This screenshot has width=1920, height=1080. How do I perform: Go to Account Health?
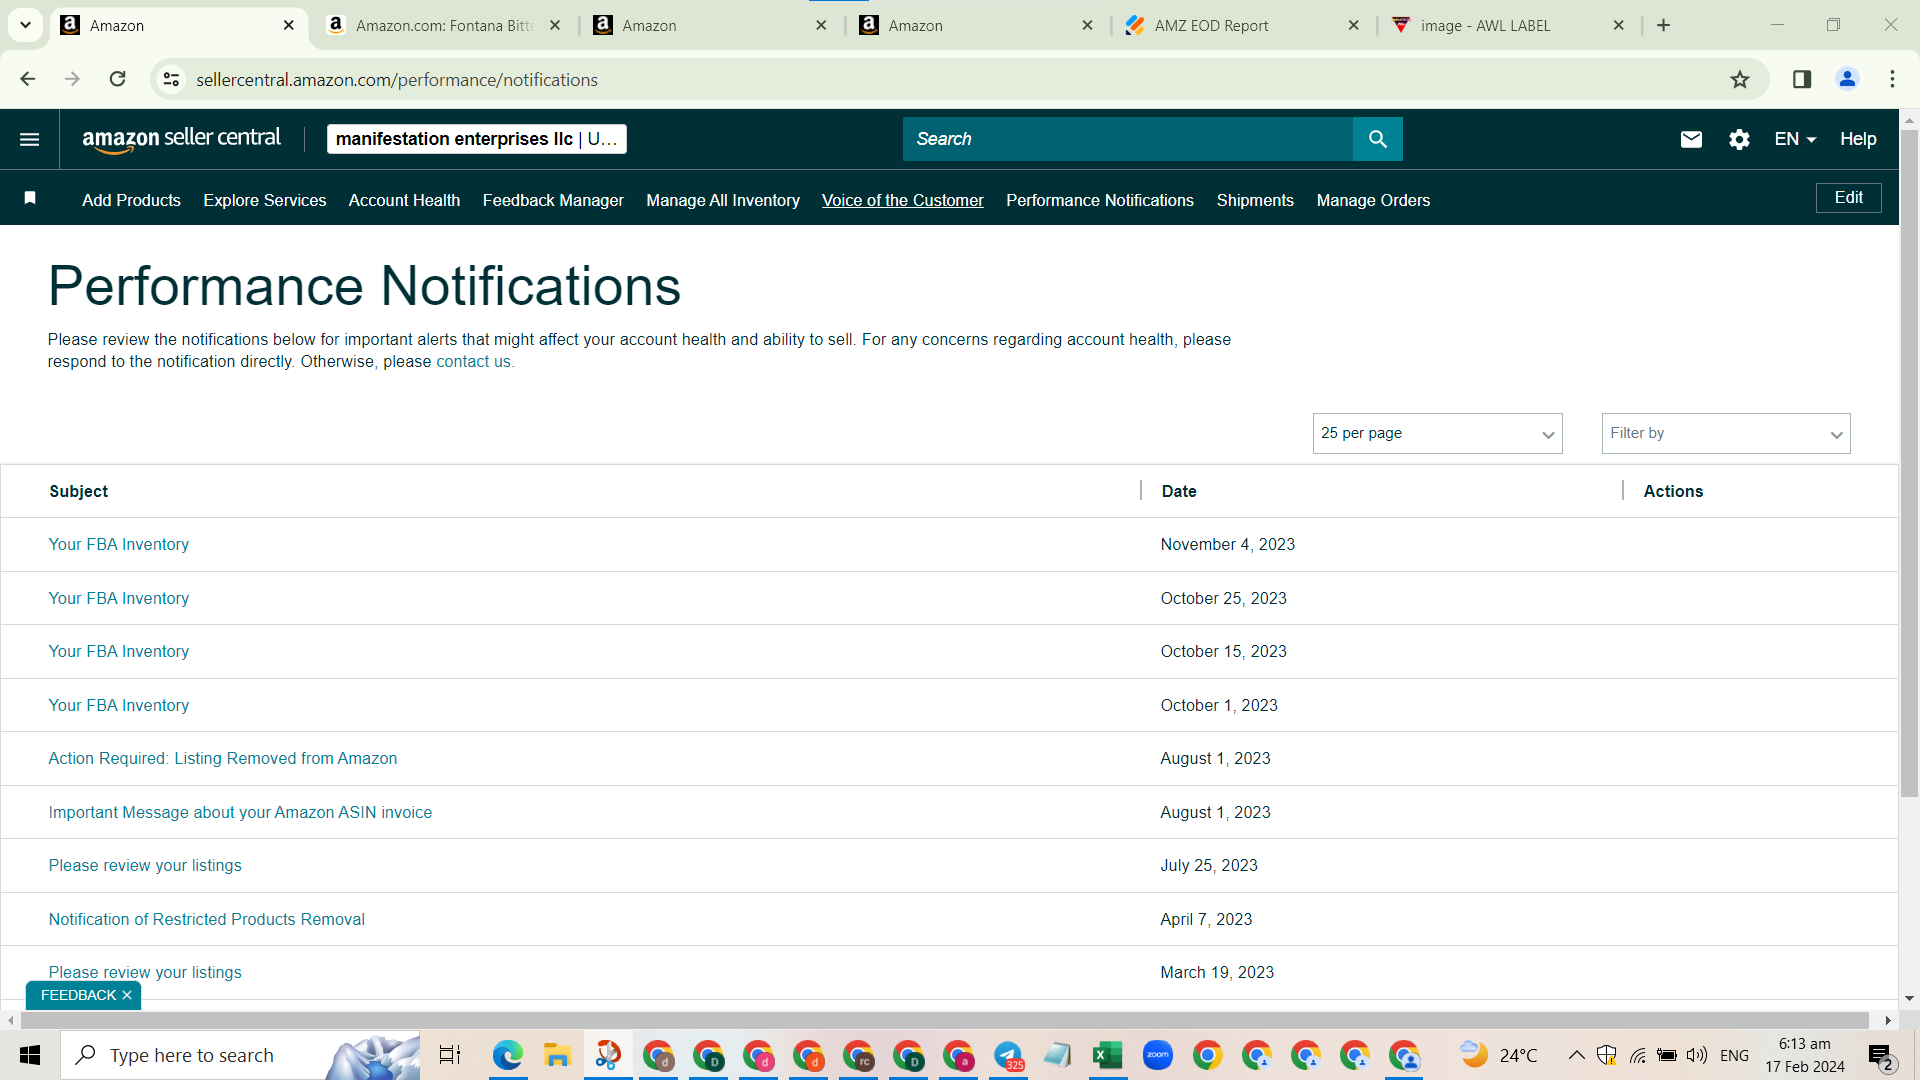point(404,200)
